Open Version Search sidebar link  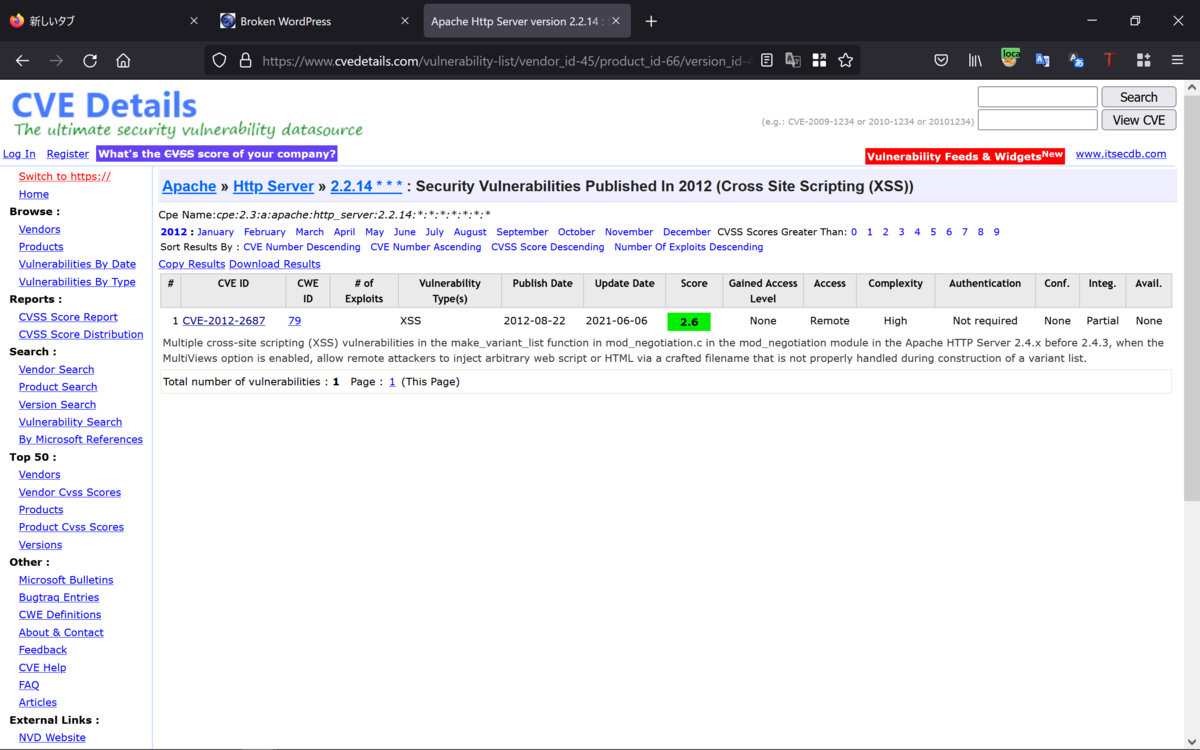(x=57, y=405)
